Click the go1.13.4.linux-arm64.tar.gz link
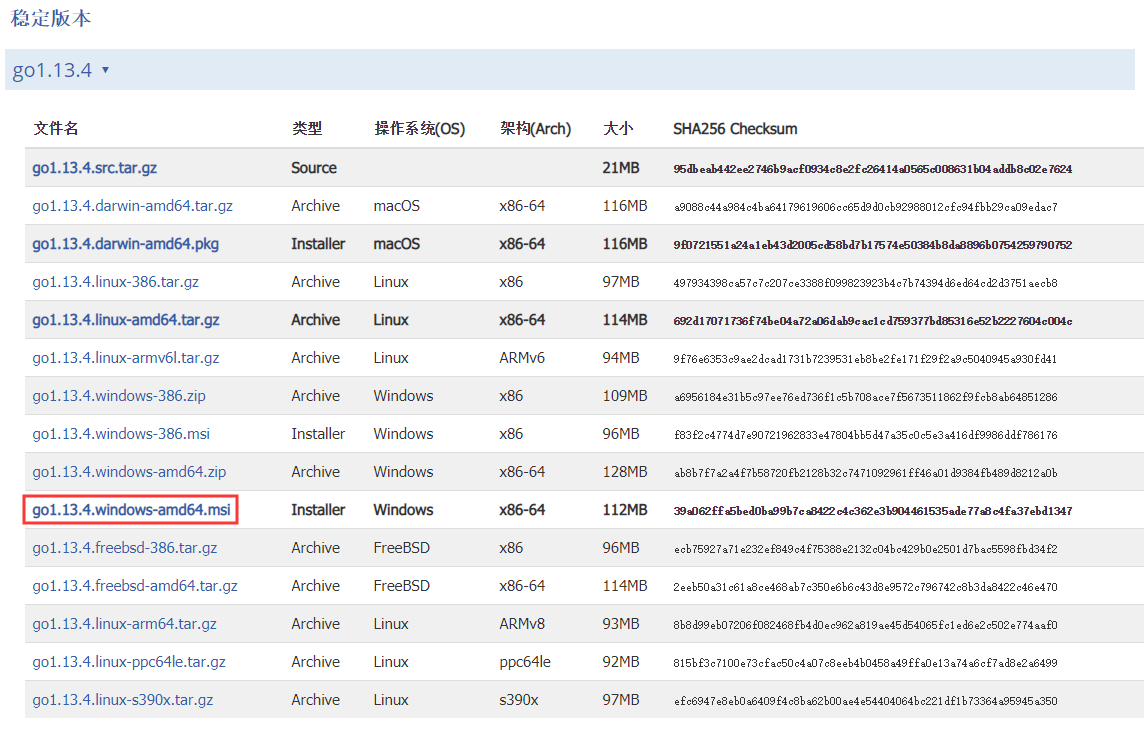 point(124,624)
